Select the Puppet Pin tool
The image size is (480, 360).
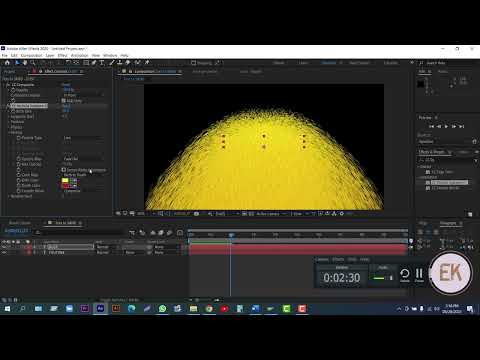[147, 63]
